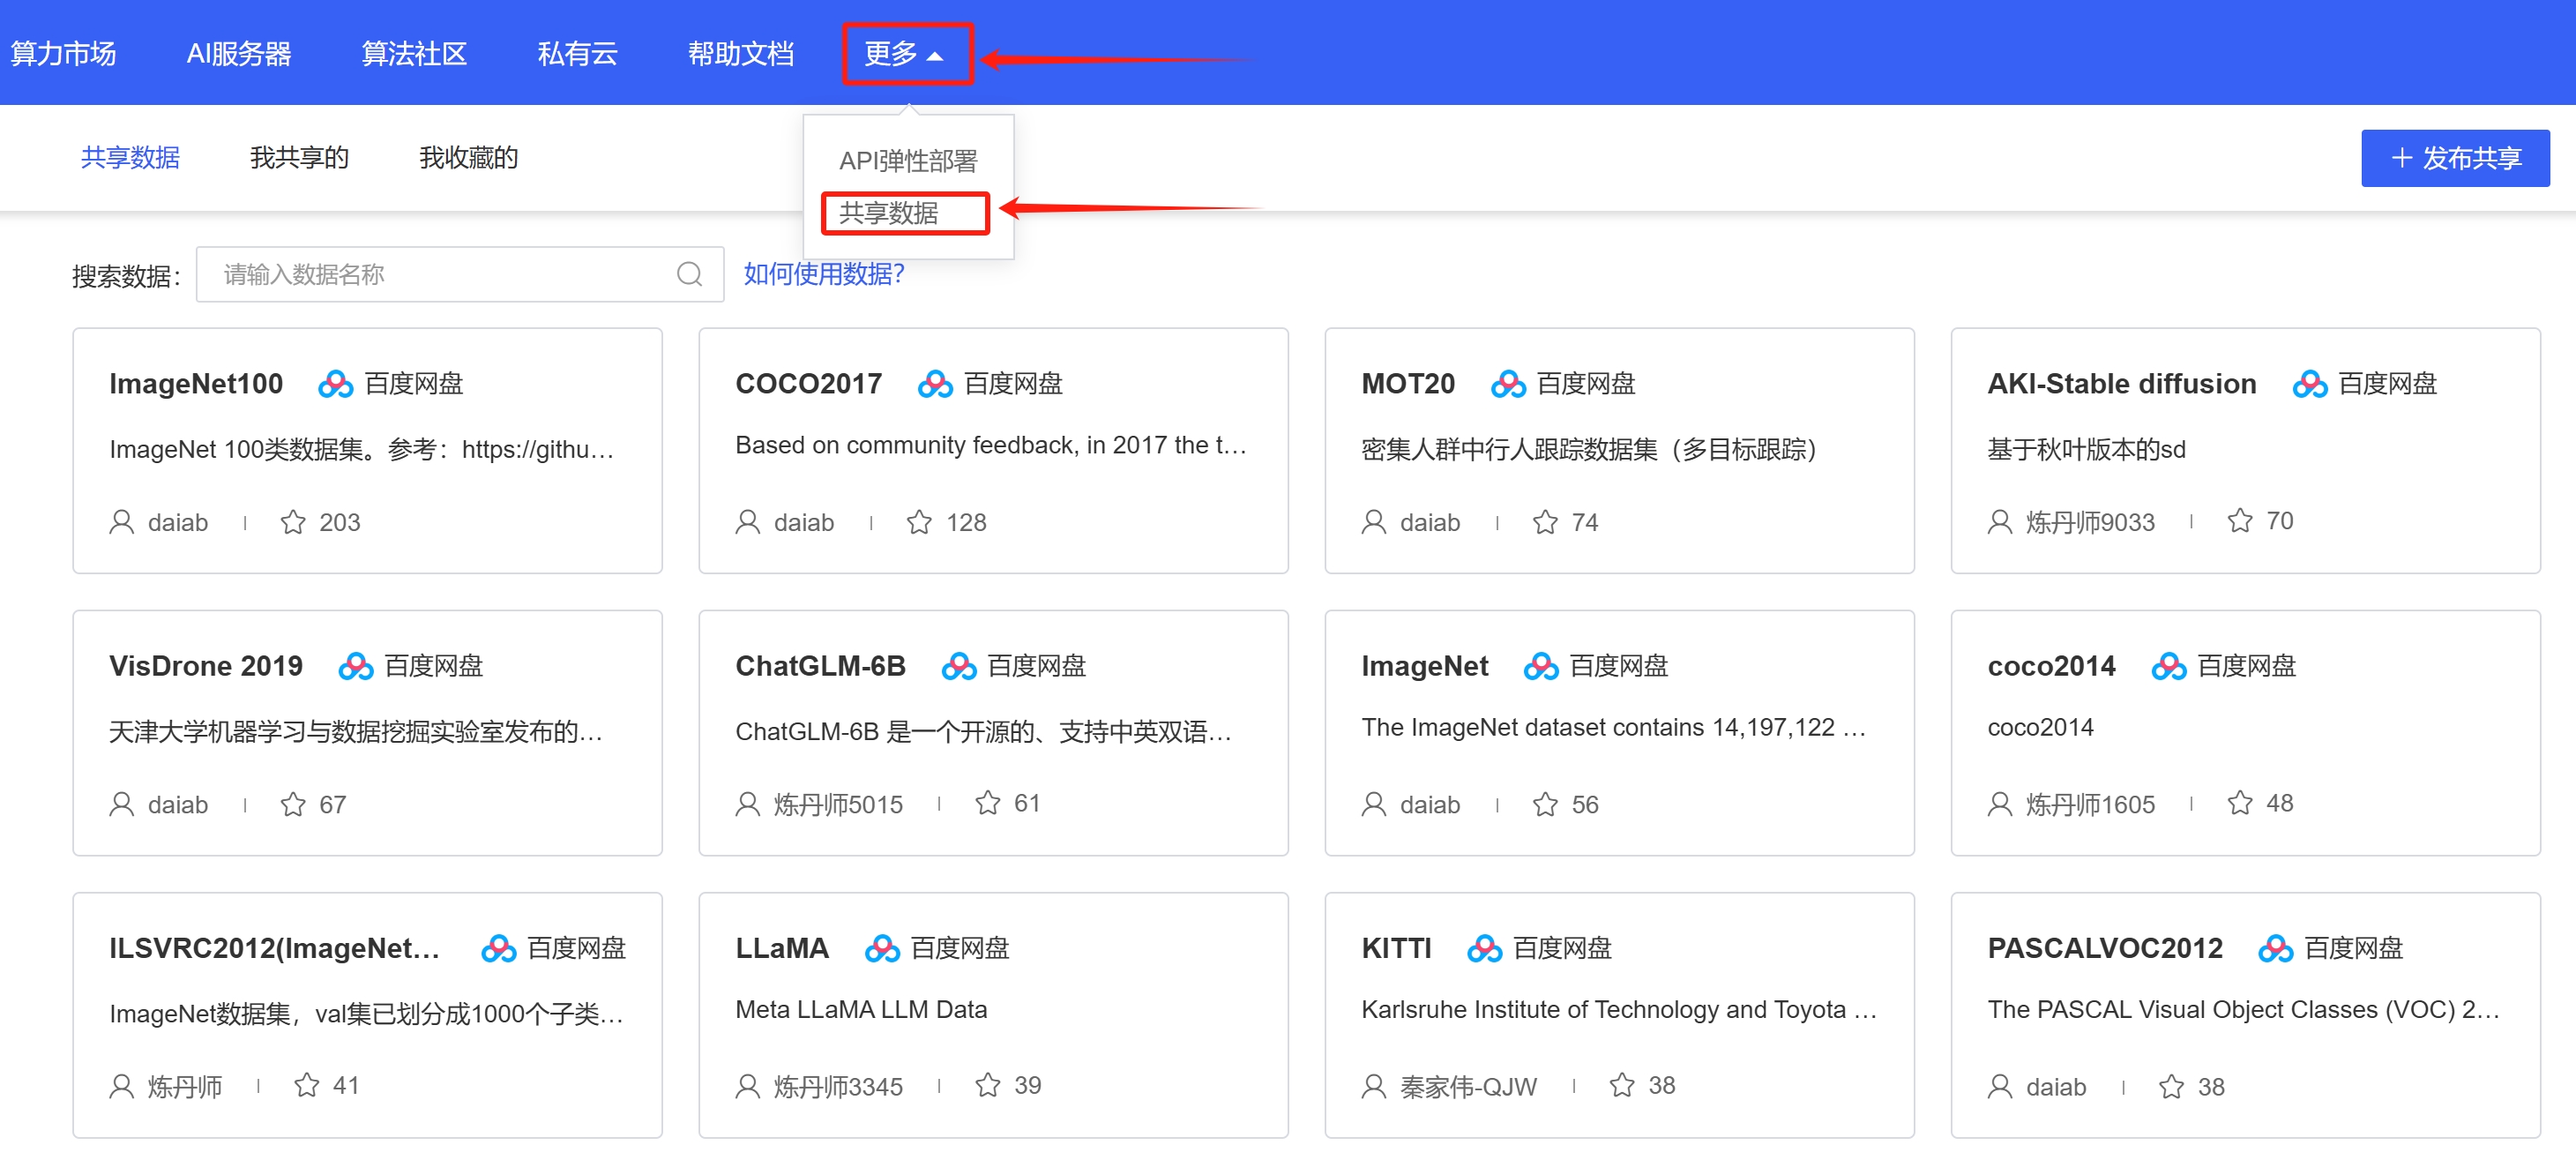Viewport: 2576px width, 1160px height.
Task: Star the LLaMA dataset
Action: coord(988,1085)
